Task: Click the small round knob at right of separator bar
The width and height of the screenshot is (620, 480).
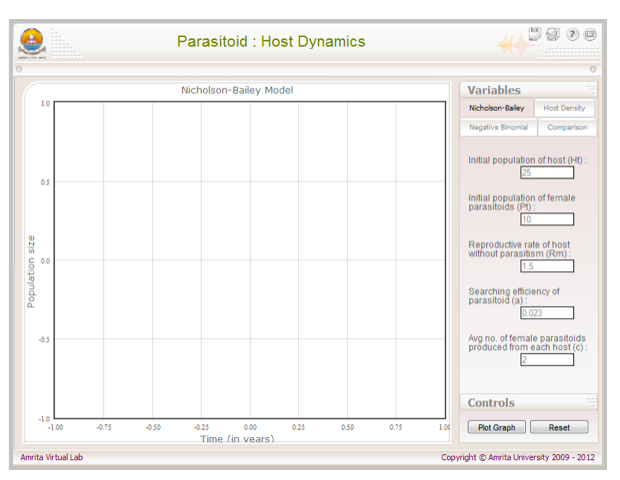Action: 593,69
